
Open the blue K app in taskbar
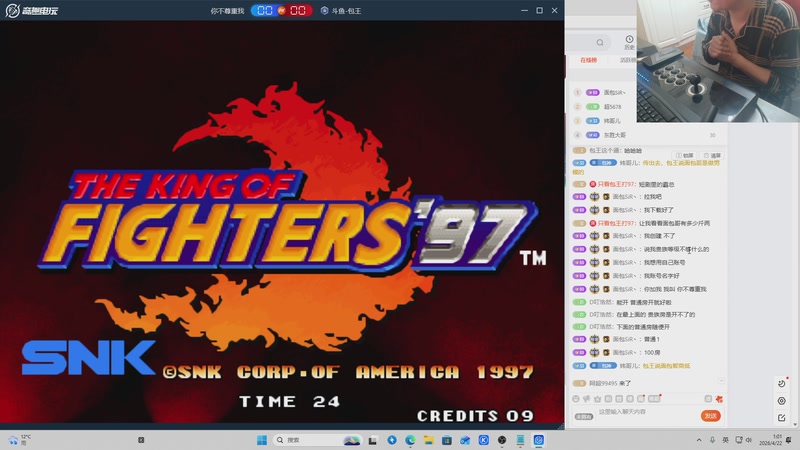coord(484,440)
